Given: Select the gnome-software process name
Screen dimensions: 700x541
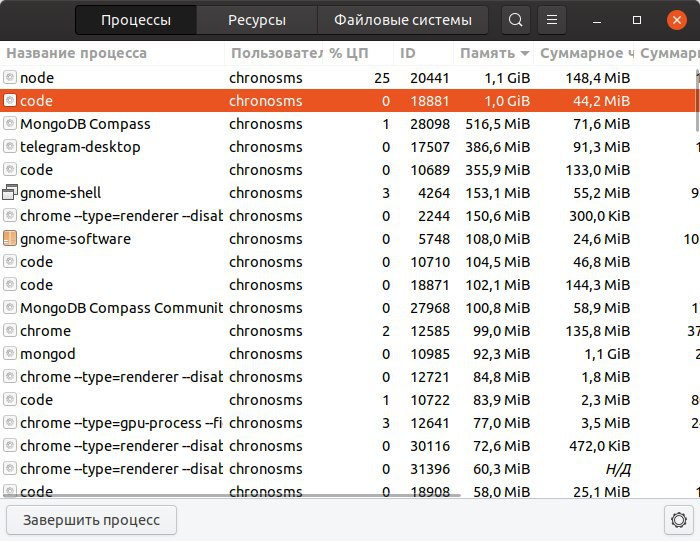Looking at the screenshot, I should click(x=75, y=239).
